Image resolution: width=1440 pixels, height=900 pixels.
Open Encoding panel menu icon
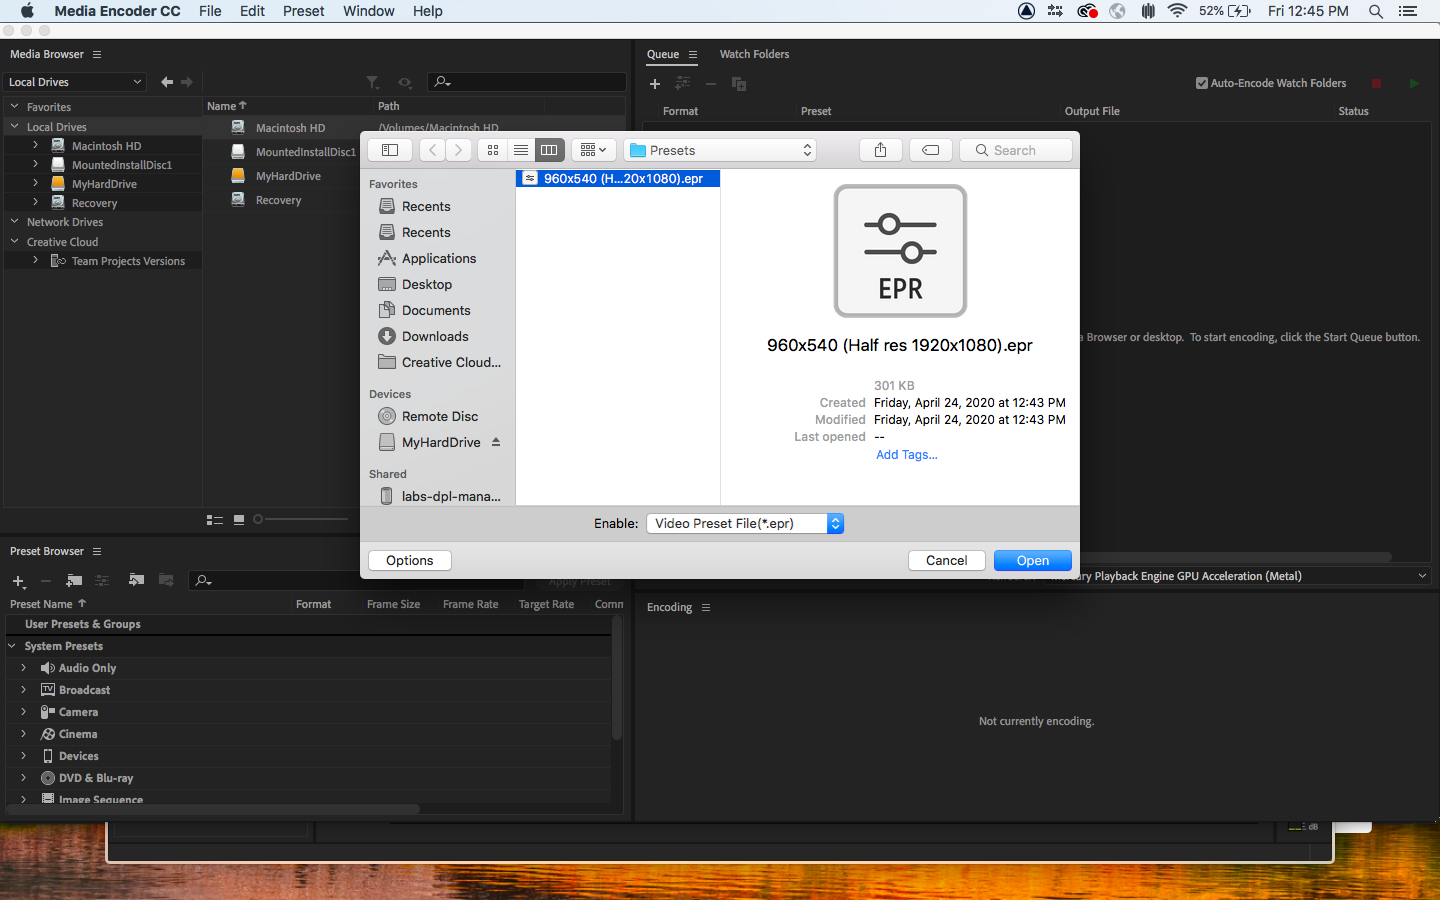click(x=706, y=608)
